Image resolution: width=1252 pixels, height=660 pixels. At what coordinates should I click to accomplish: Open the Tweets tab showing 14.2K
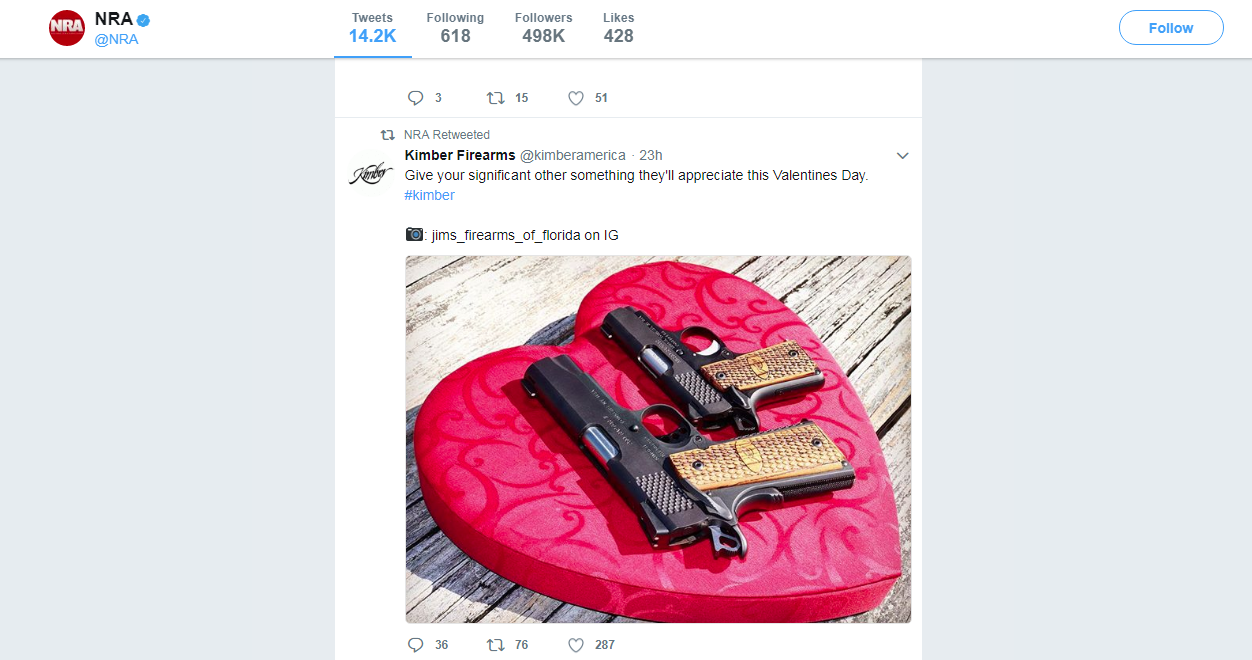pyautogui.click(x=372, y=28)
